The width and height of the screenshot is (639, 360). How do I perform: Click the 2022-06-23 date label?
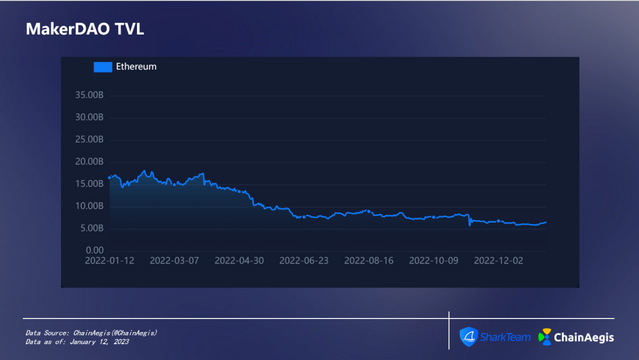(304, 261)
